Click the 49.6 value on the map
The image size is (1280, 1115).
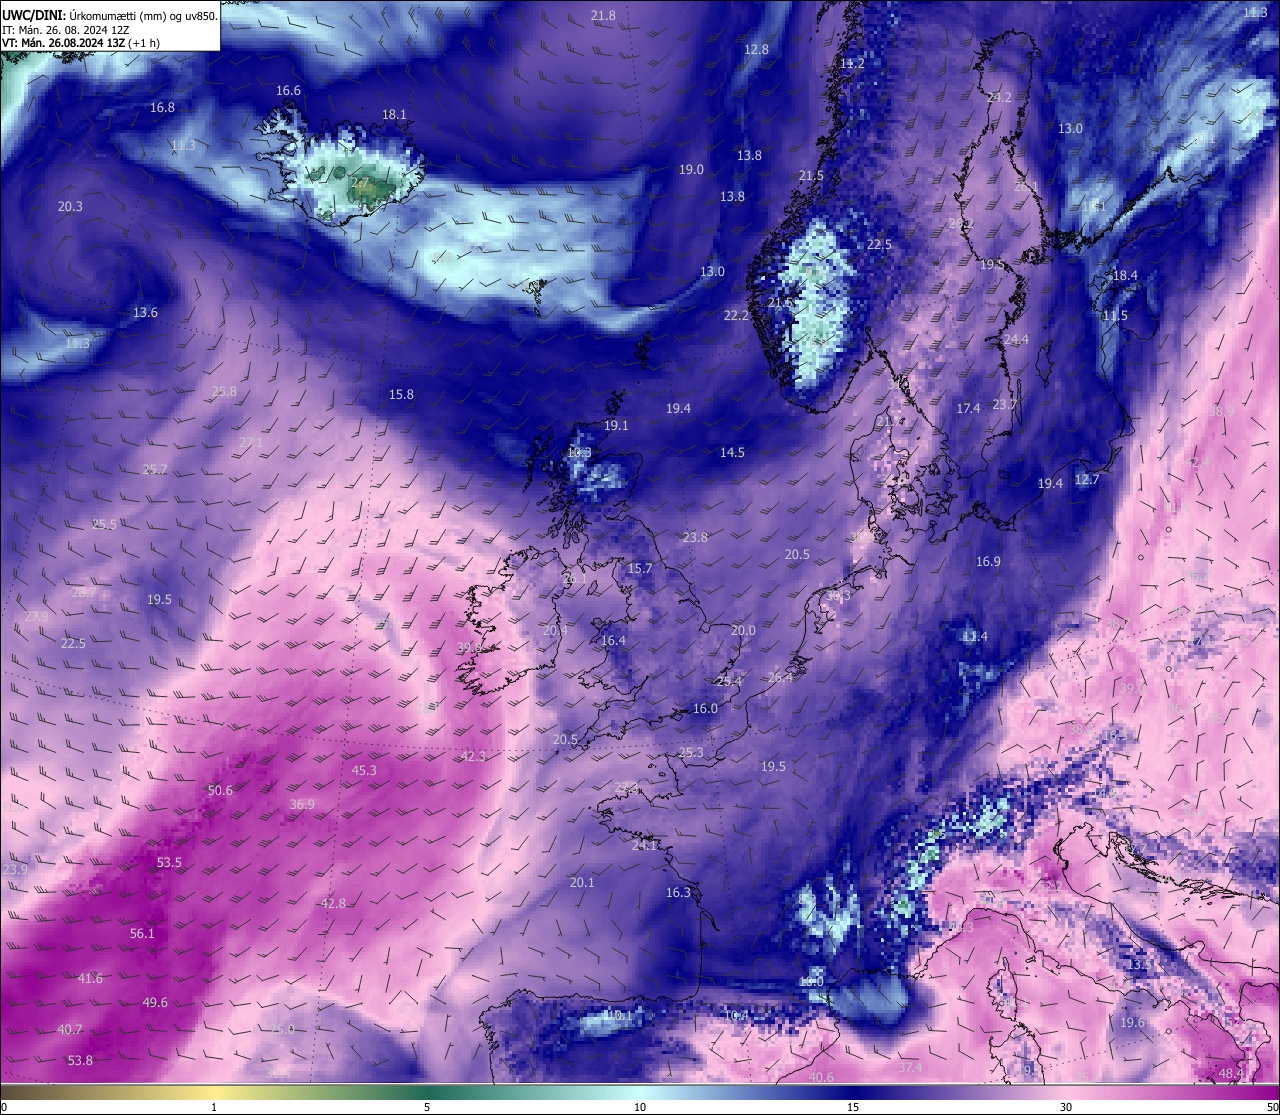[x=155, y=1003]
